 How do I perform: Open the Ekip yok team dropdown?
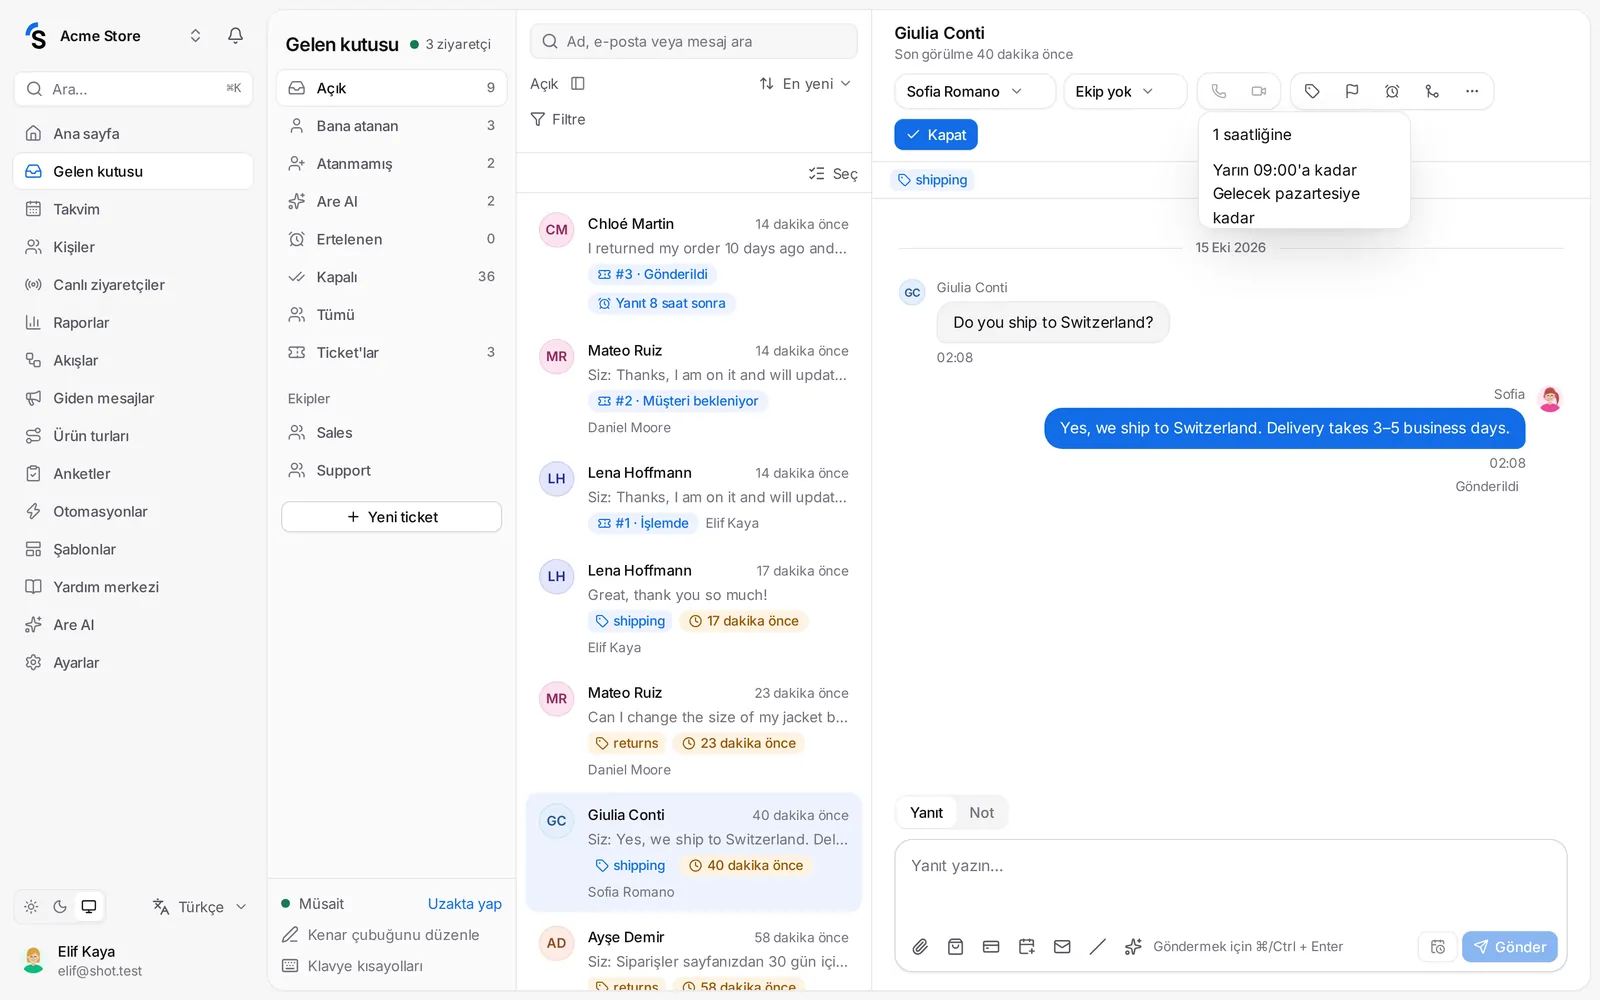coord(1125,91)
